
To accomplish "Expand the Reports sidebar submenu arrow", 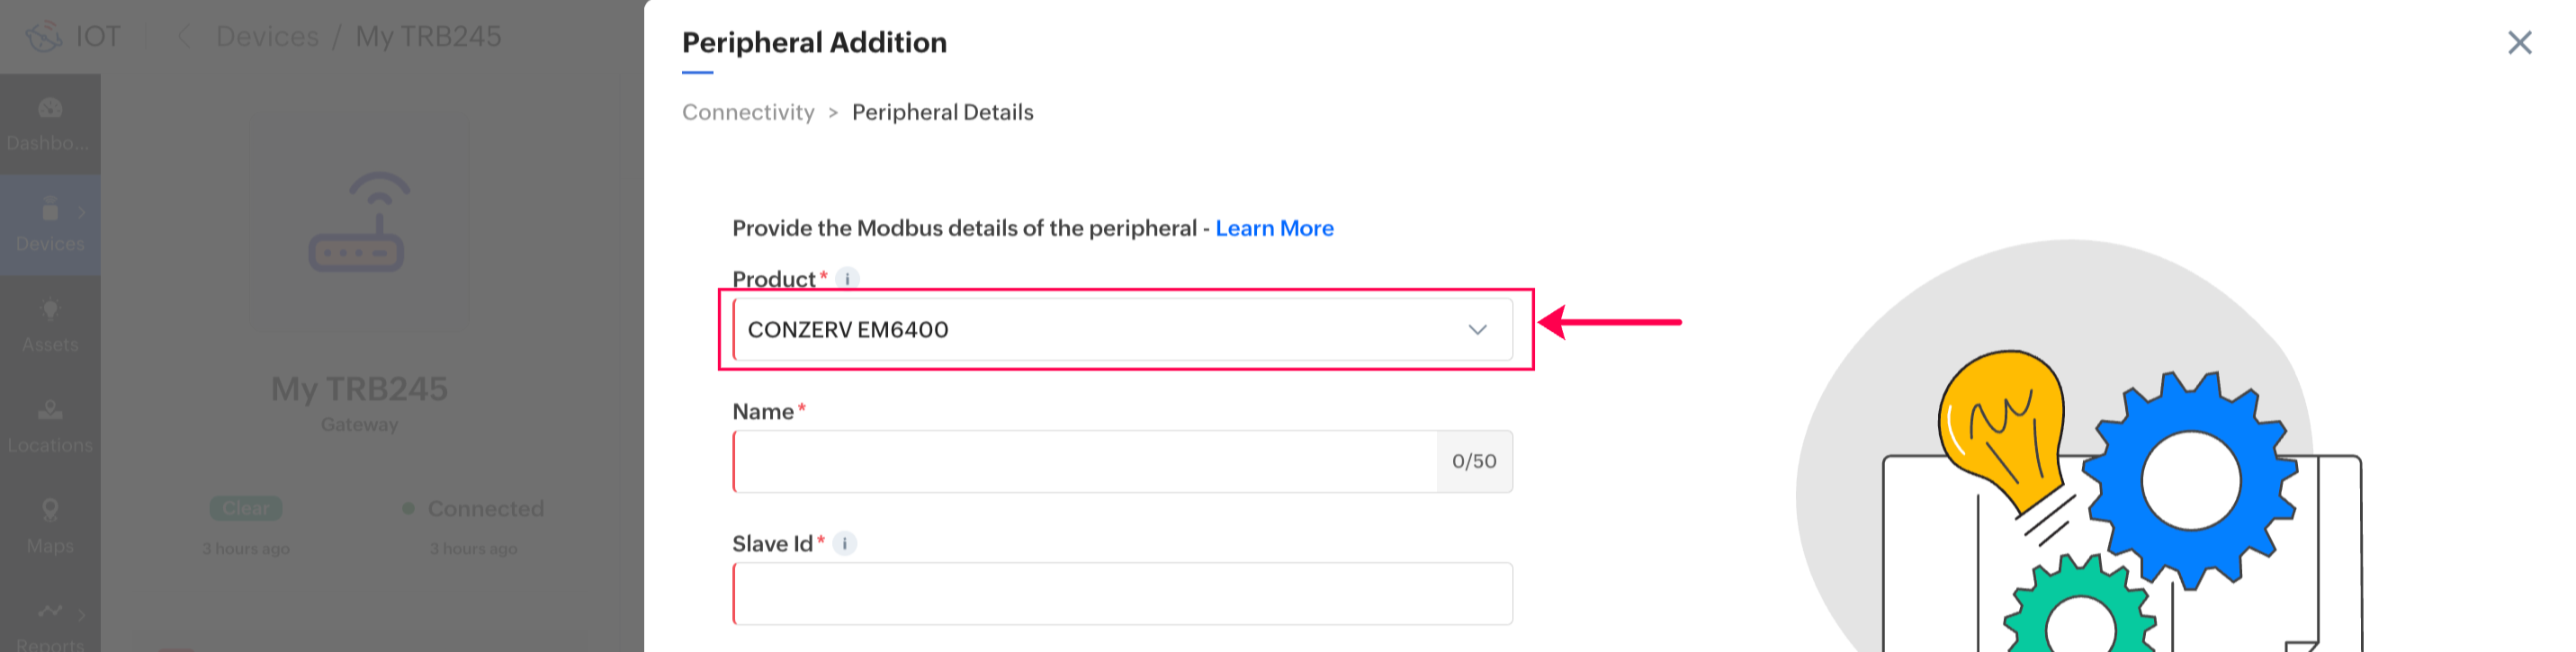I will tap(82, 613).
